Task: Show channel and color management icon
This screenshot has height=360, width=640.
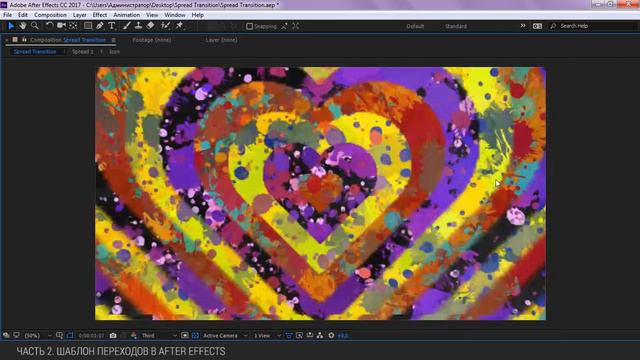Action: [133, 336]
